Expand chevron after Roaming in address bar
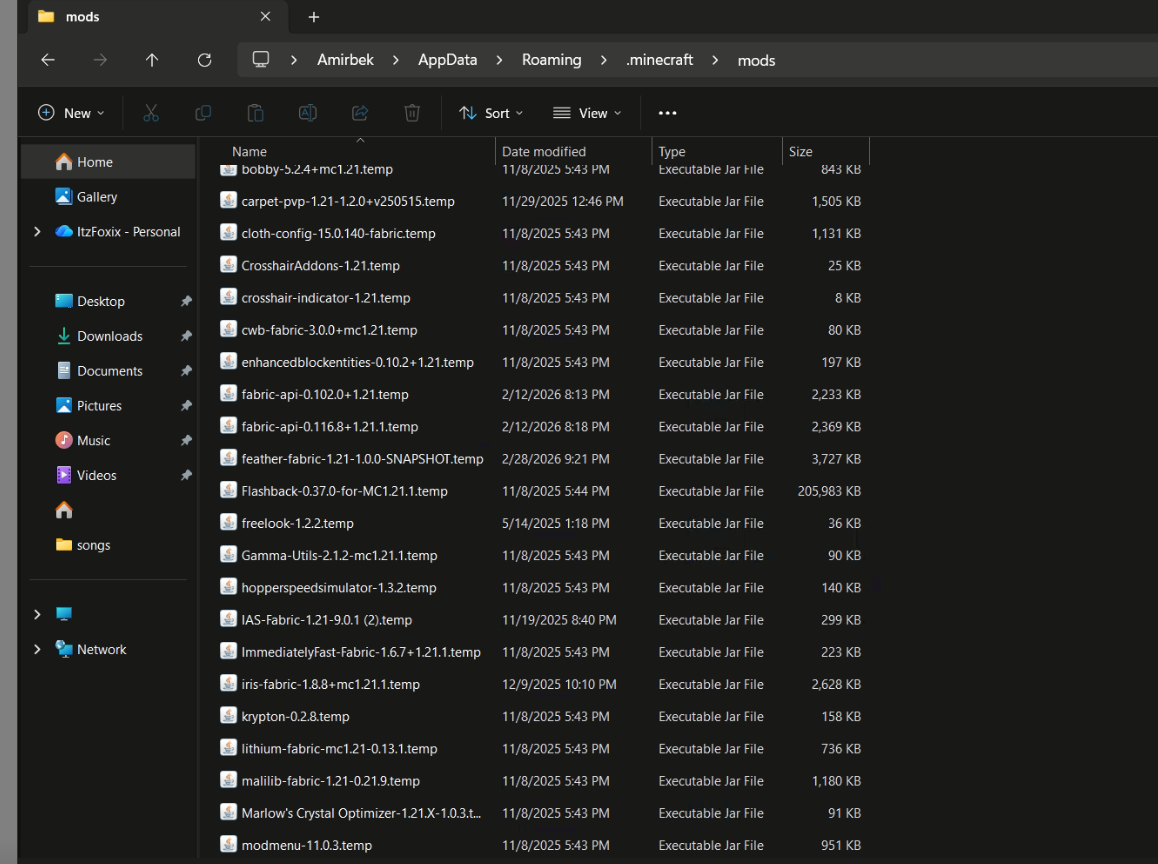The width and height of the screenshot is (1158, 864). [x=603, y=60]
